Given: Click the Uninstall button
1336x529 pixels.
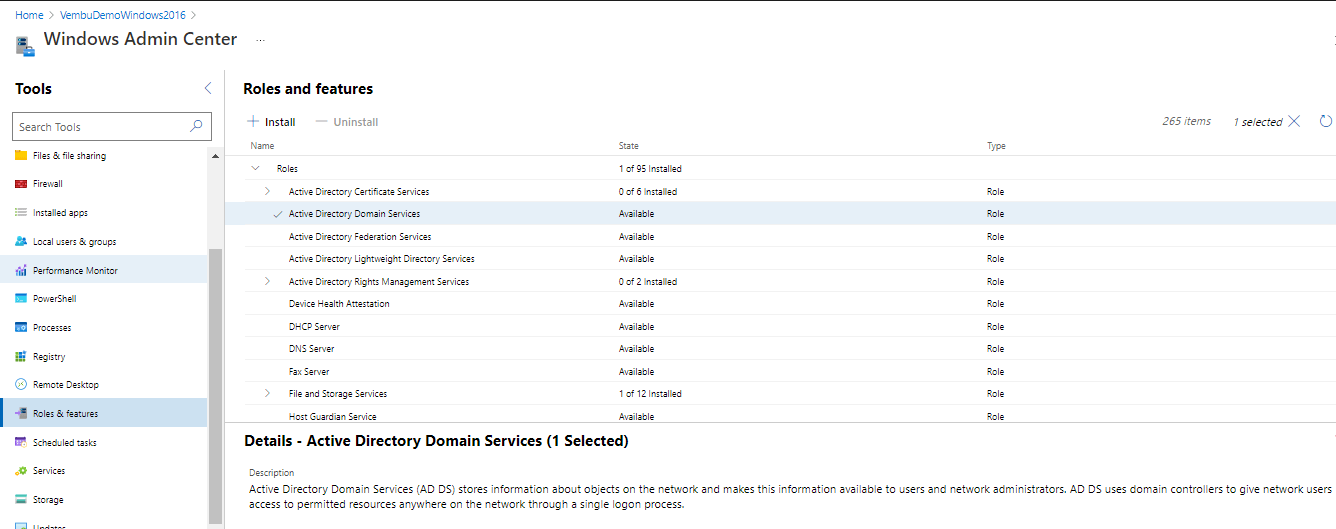Looking at the screenshot, I should (346, 122).
